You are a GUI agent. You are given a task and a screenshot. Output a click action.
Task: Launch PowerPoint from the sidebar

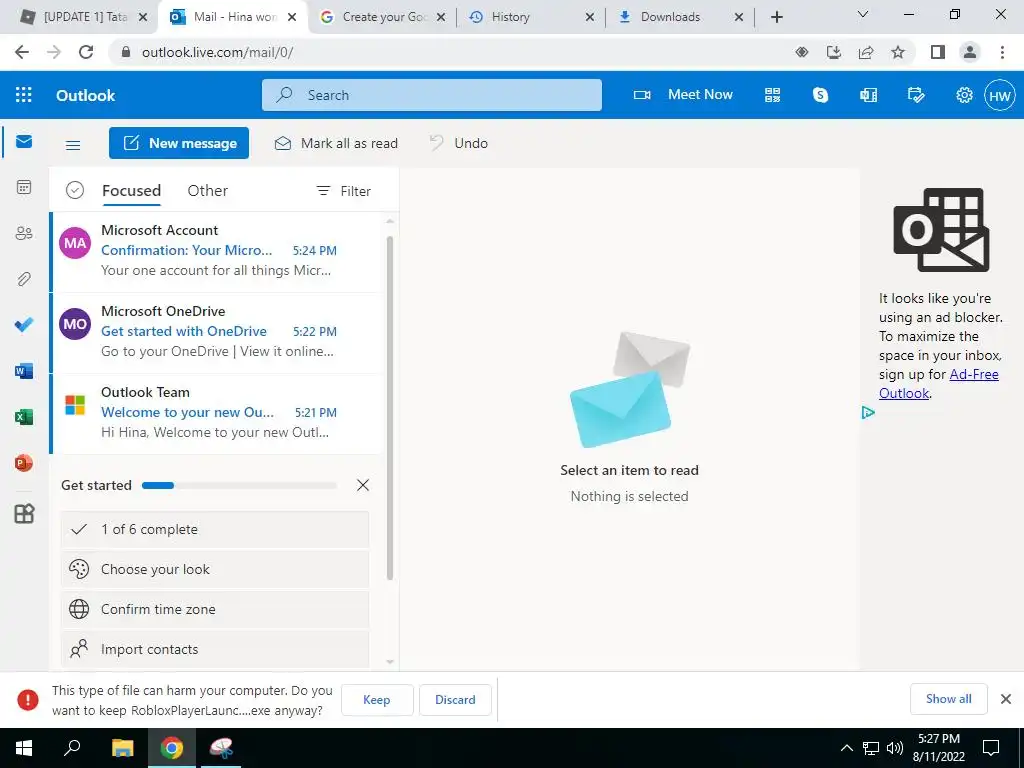24,463
